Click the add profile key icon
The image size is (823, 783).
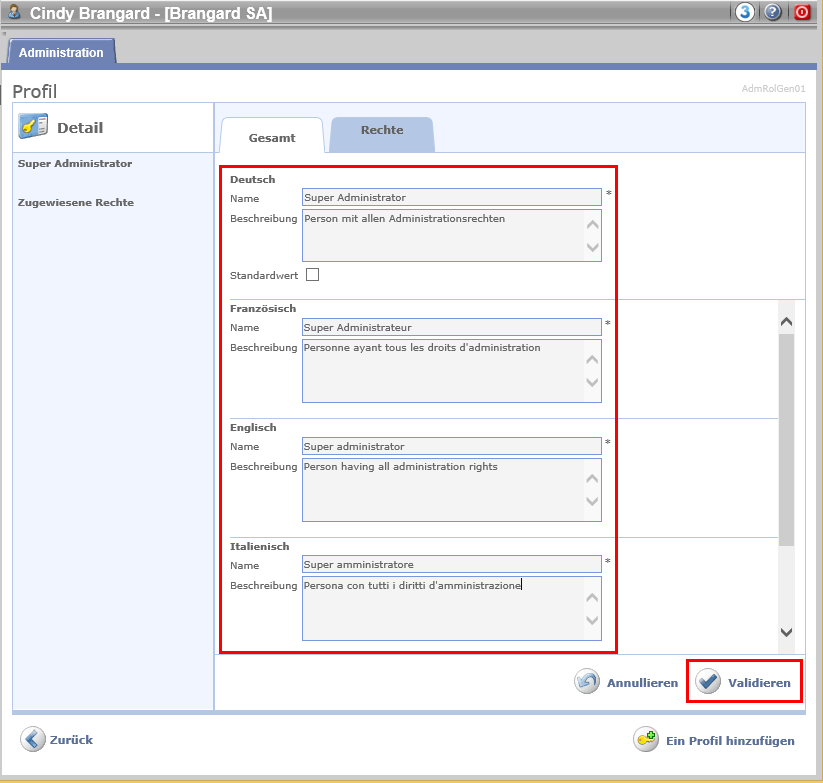point(646,740)
